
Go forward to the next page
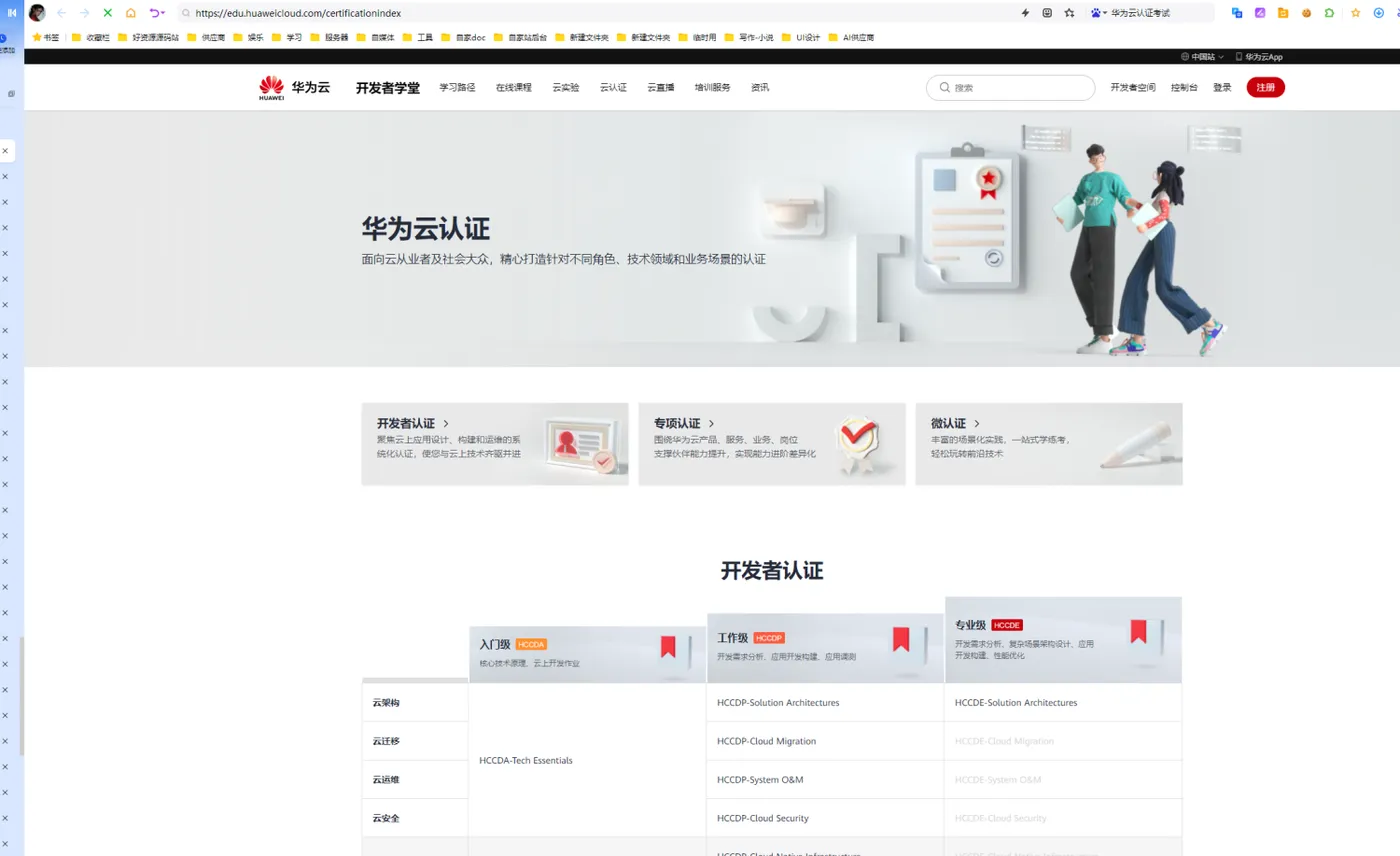85,13
